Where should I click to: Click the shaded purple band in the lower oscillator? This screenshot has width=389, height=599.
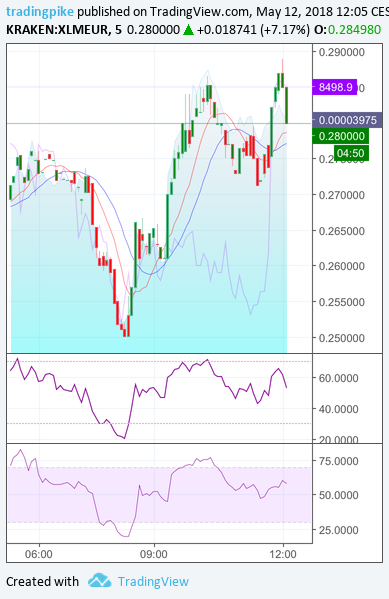click(159, 495)
